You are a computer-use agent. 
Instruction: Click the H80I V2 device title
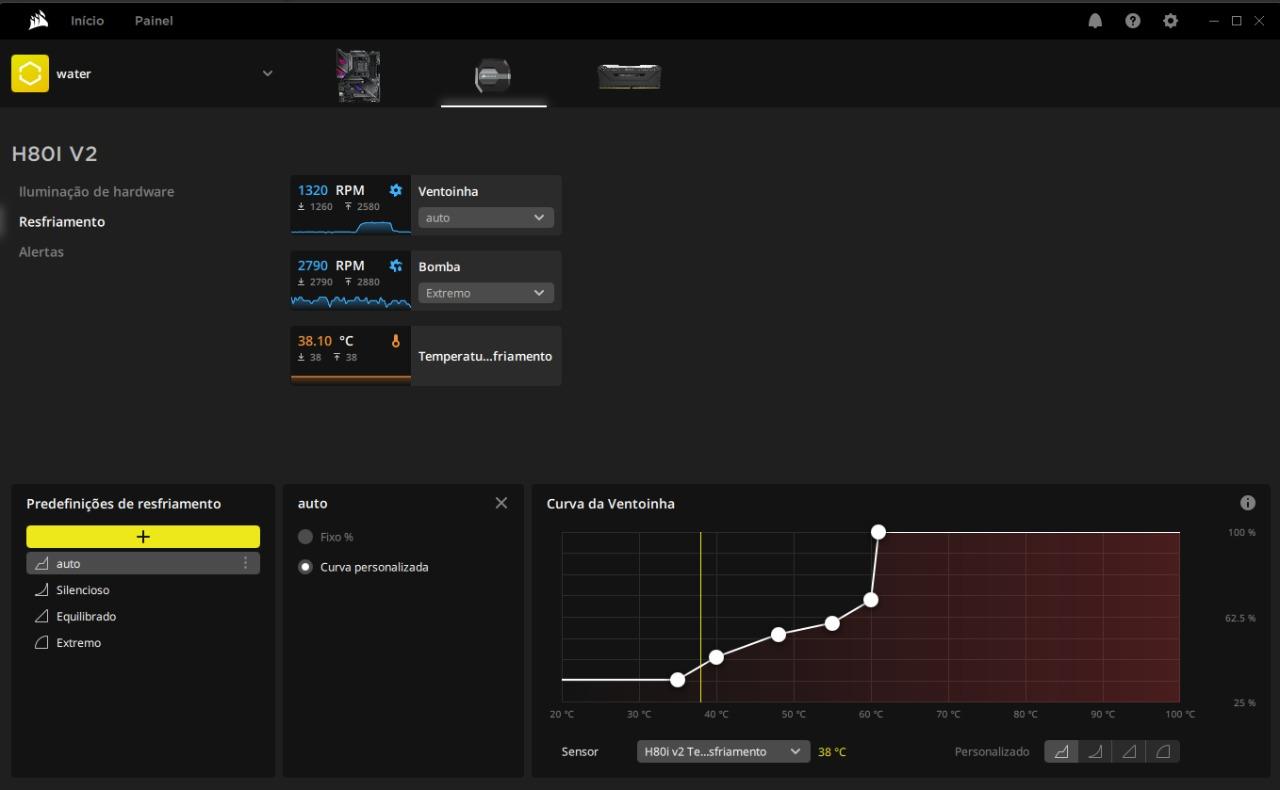click(54, 154)
